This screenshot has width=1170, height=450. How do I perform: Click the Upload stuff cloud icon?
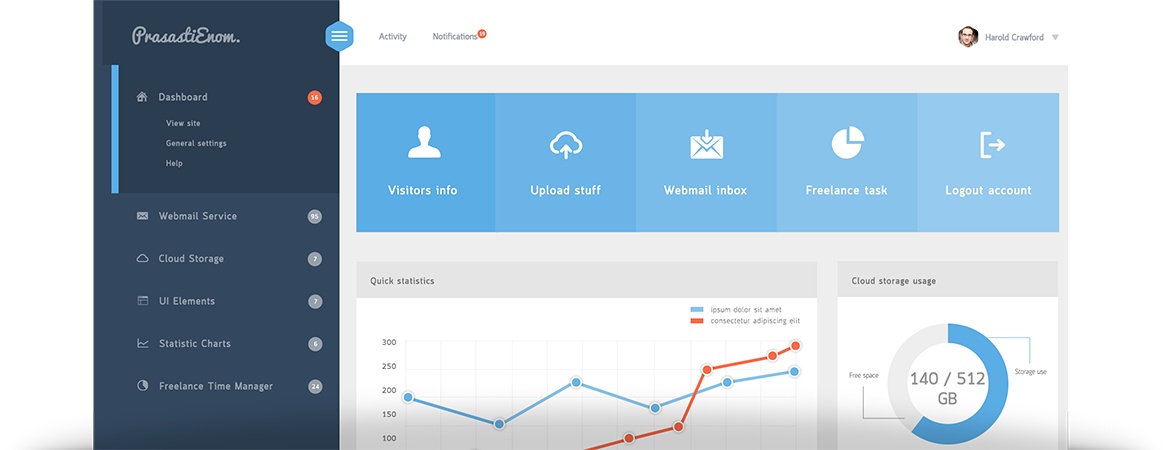tap(566, 145)
